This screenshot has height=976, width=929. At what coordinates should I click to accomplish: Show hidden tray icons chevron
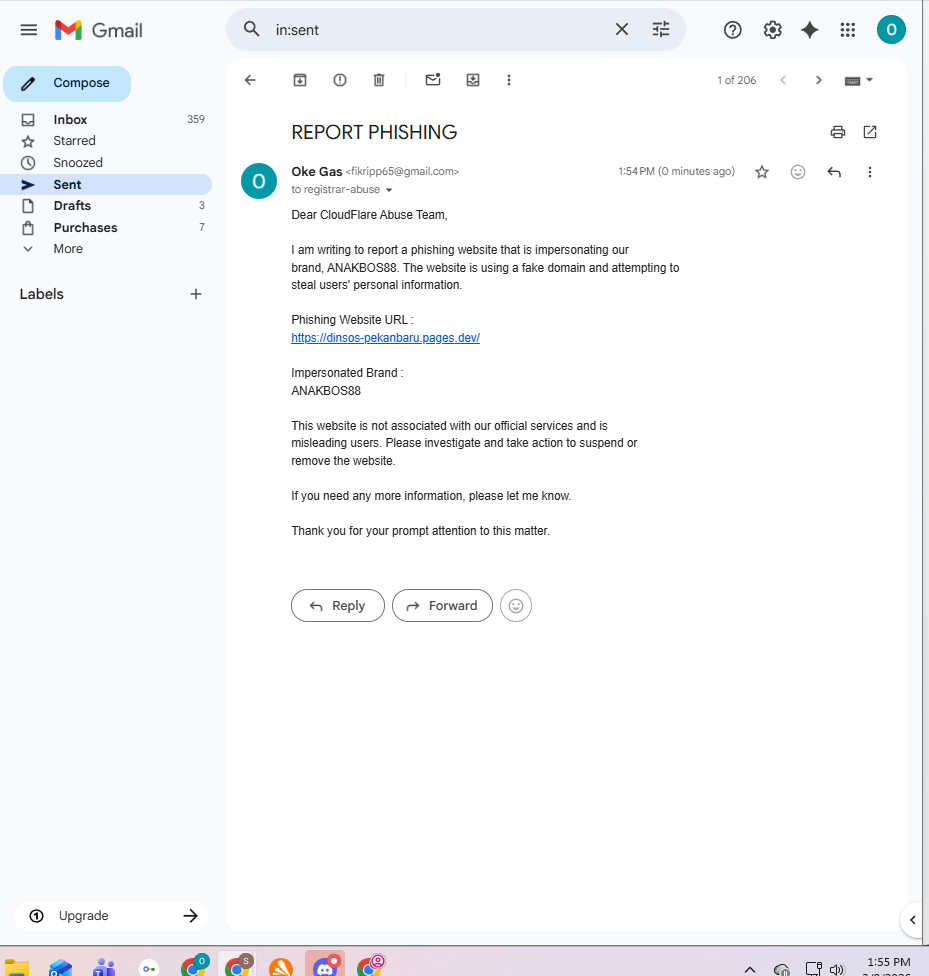[750, 969]
